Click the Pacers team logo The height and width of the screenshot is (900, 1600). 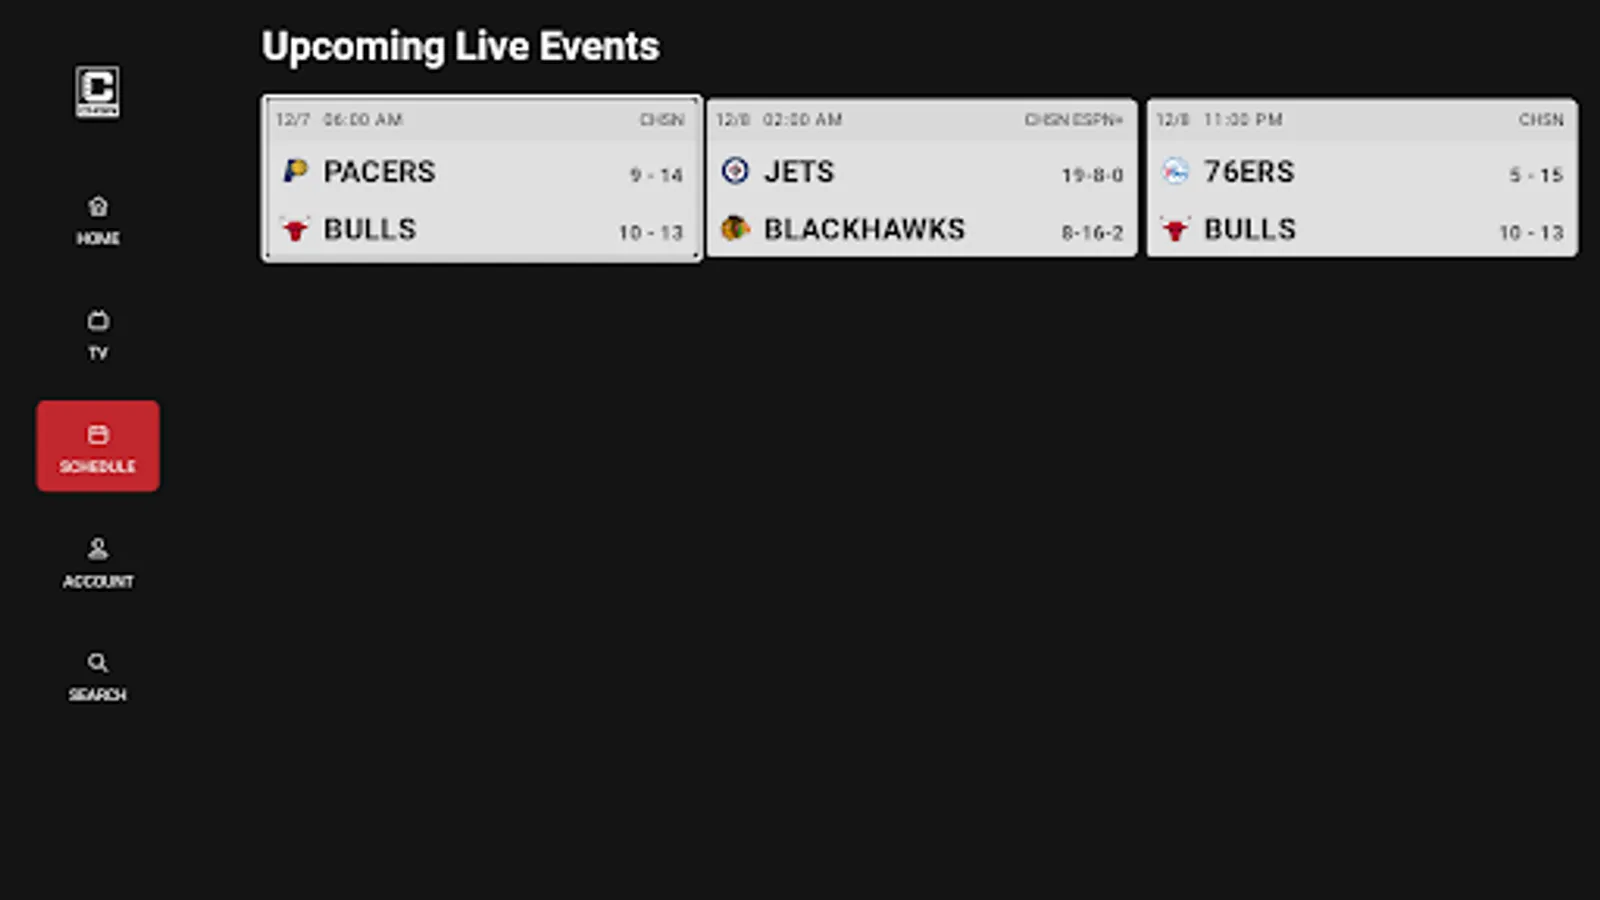(295, 171)
